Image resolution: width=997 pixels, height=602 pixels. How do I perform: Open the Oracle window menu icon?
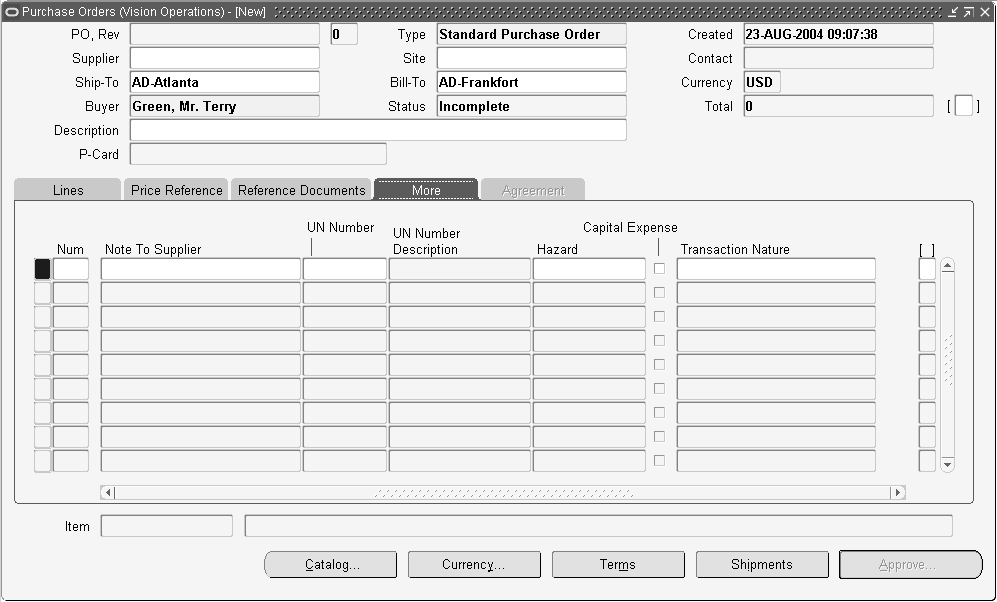pos(11,12)
